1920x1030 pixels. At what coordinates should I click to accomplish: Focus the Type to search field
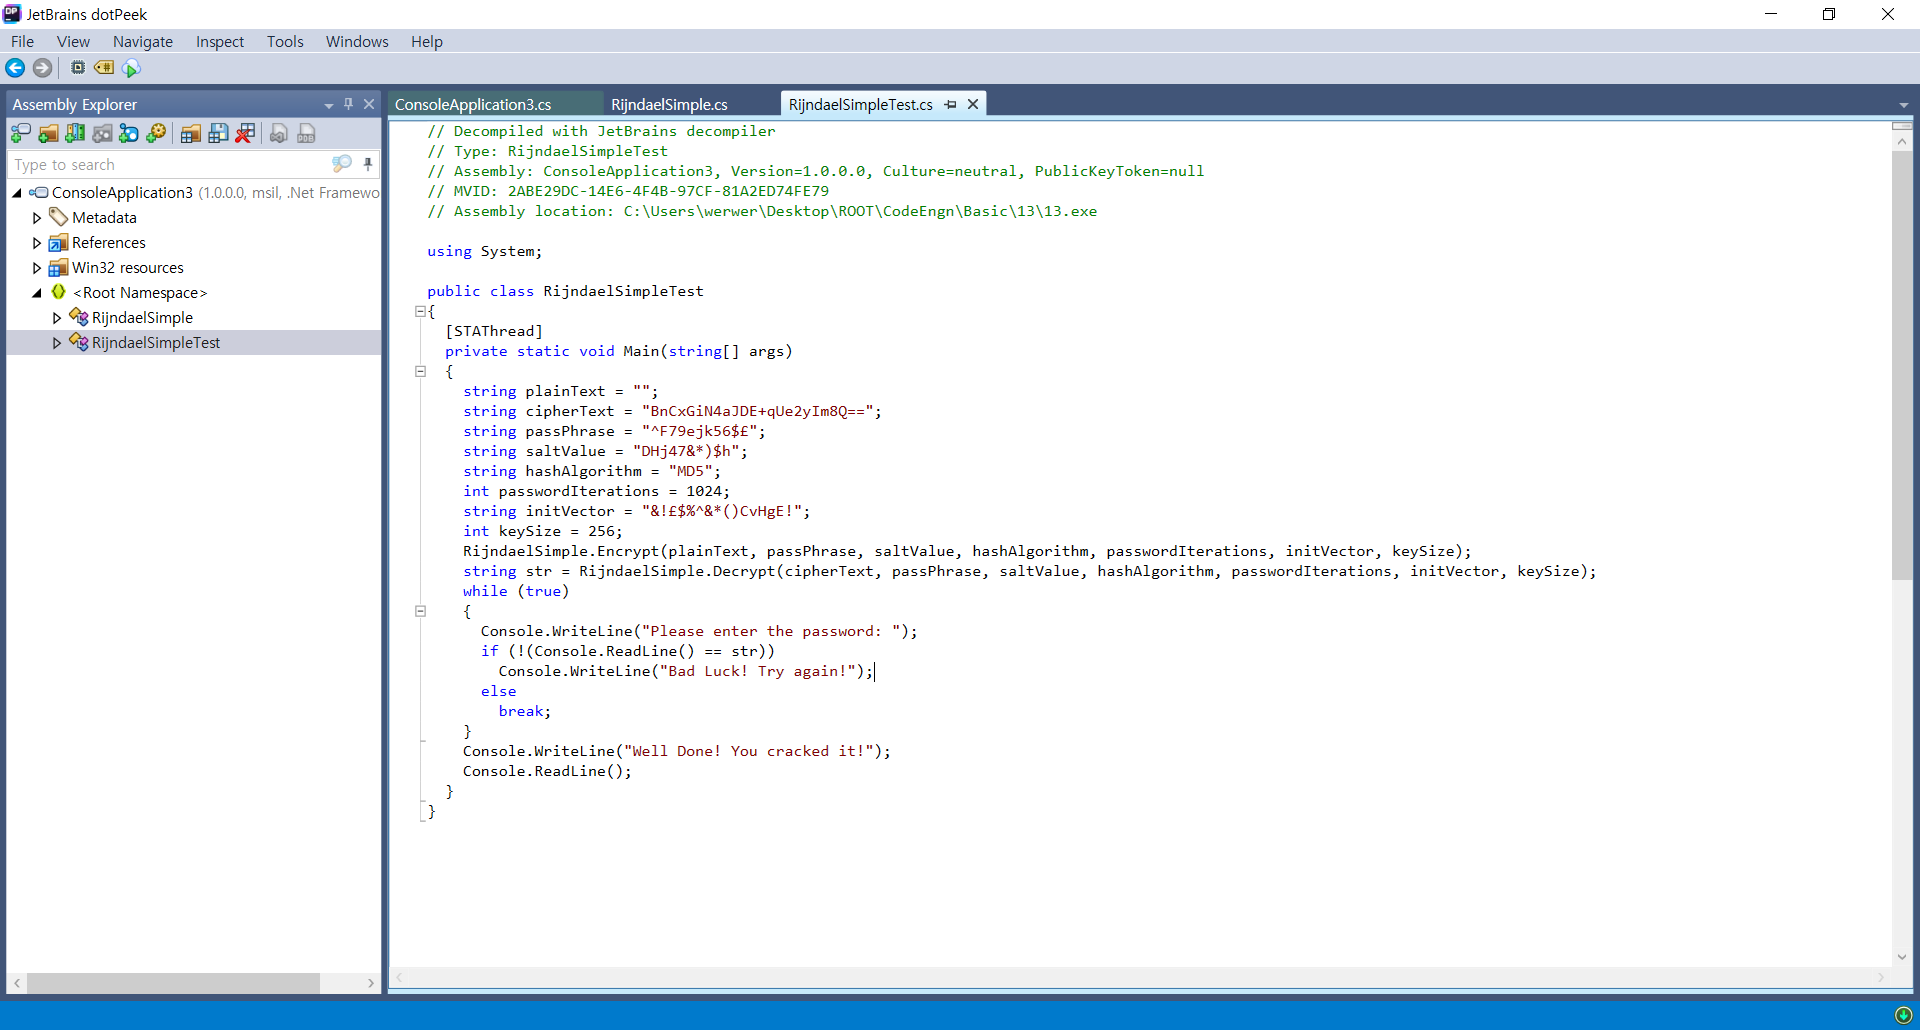pyautogui.click(x=170, y=164)
